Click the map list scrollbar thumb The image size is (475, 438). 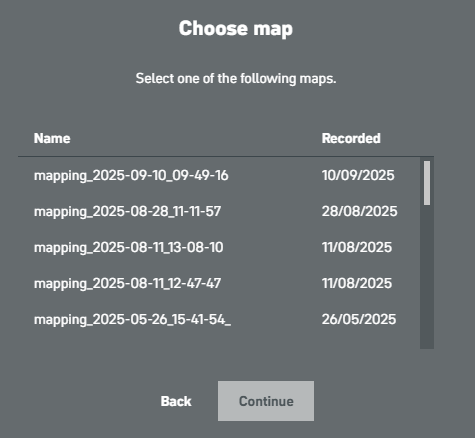(427, 183)
